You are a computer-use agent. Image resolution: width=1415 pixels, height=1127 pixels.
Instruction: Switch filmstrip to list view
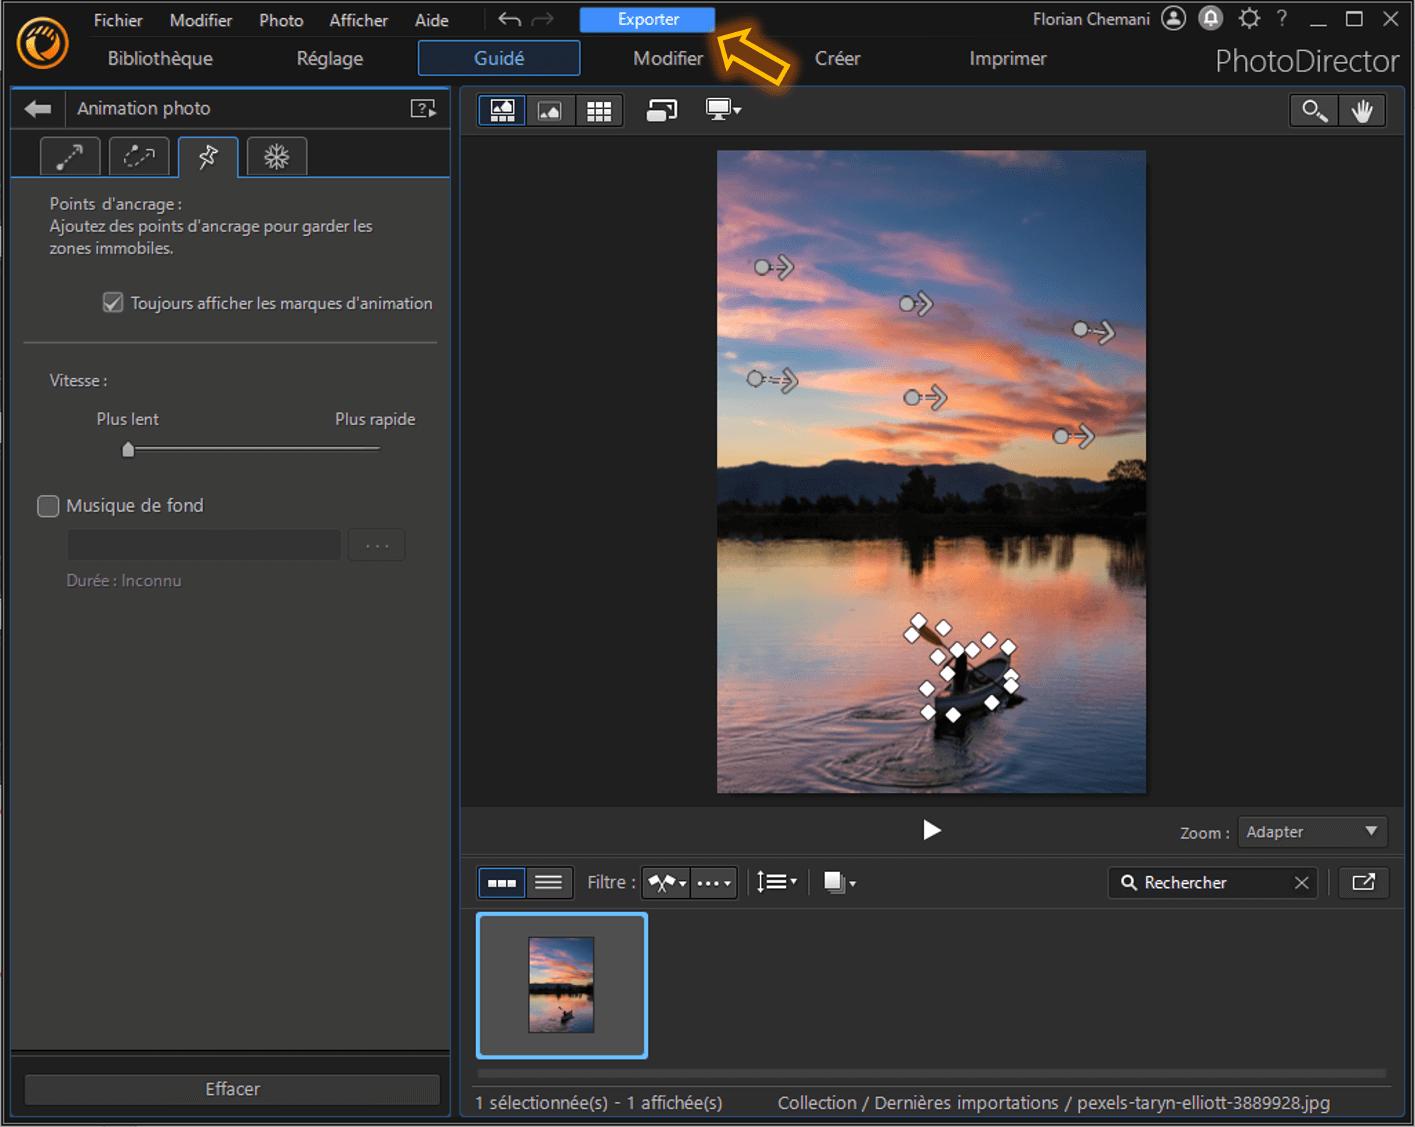(x=548, y=882)
